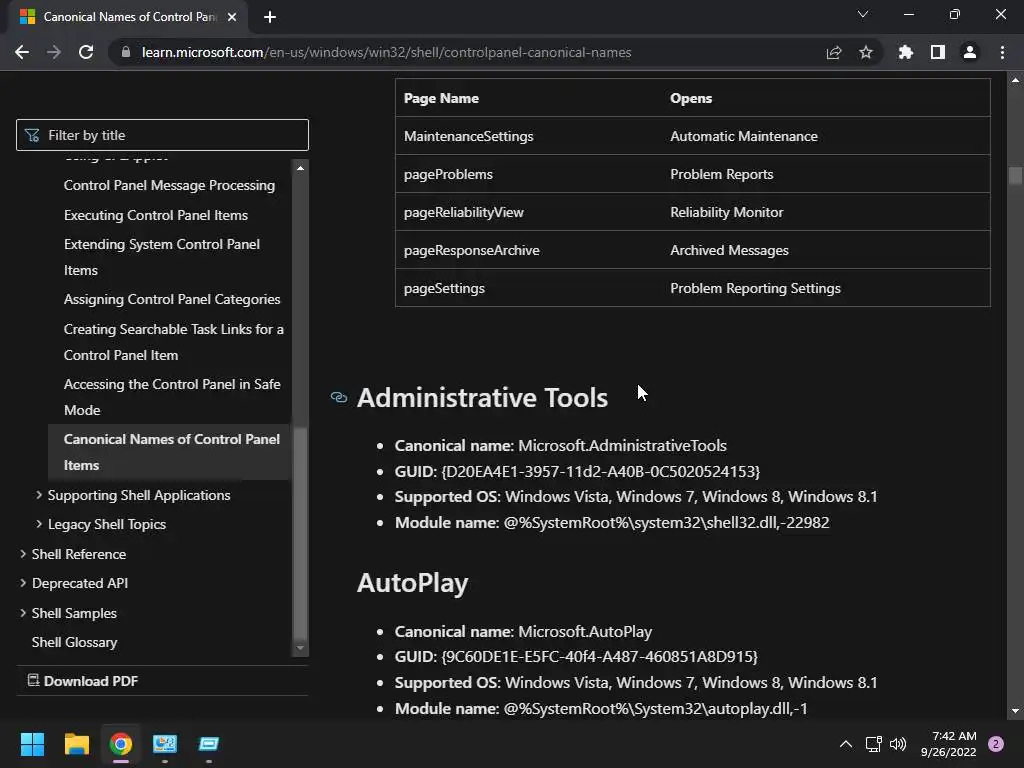Open the Shell Glossary page
The width and height of the screenshot is (1024, 768).
(74, 643)
